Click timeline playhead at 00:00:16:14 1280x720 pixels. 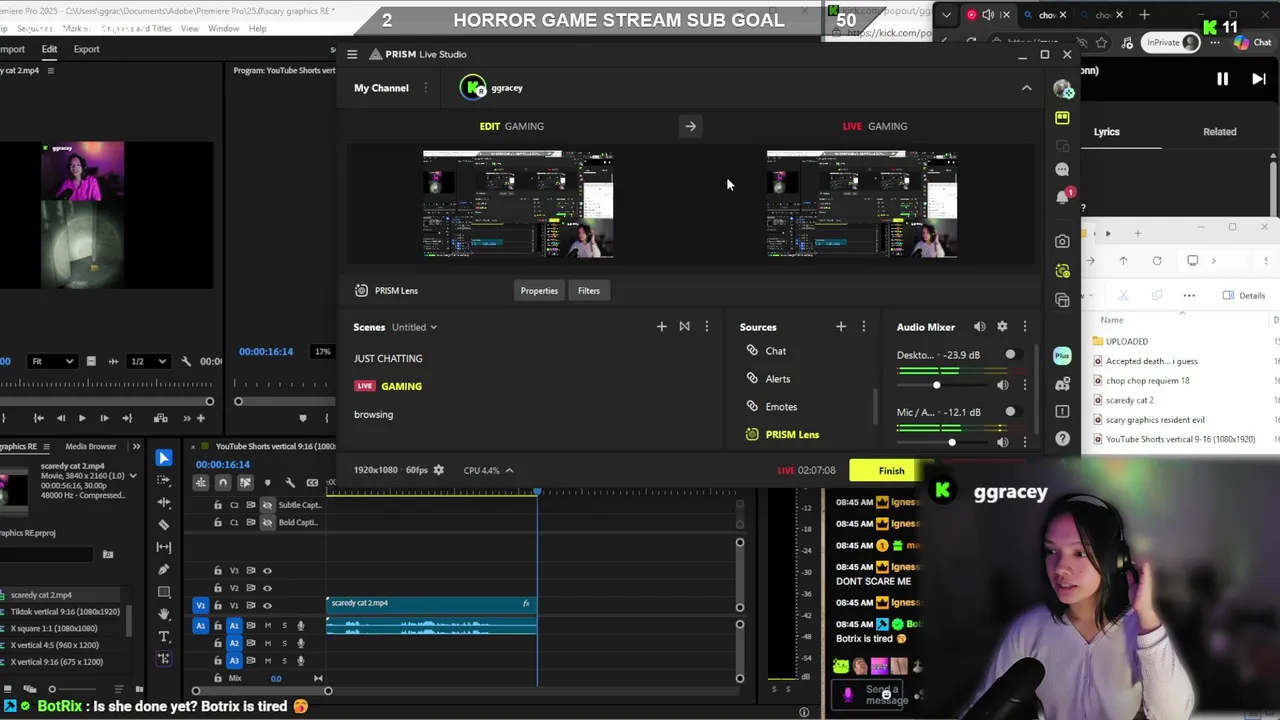pos(537,492)
